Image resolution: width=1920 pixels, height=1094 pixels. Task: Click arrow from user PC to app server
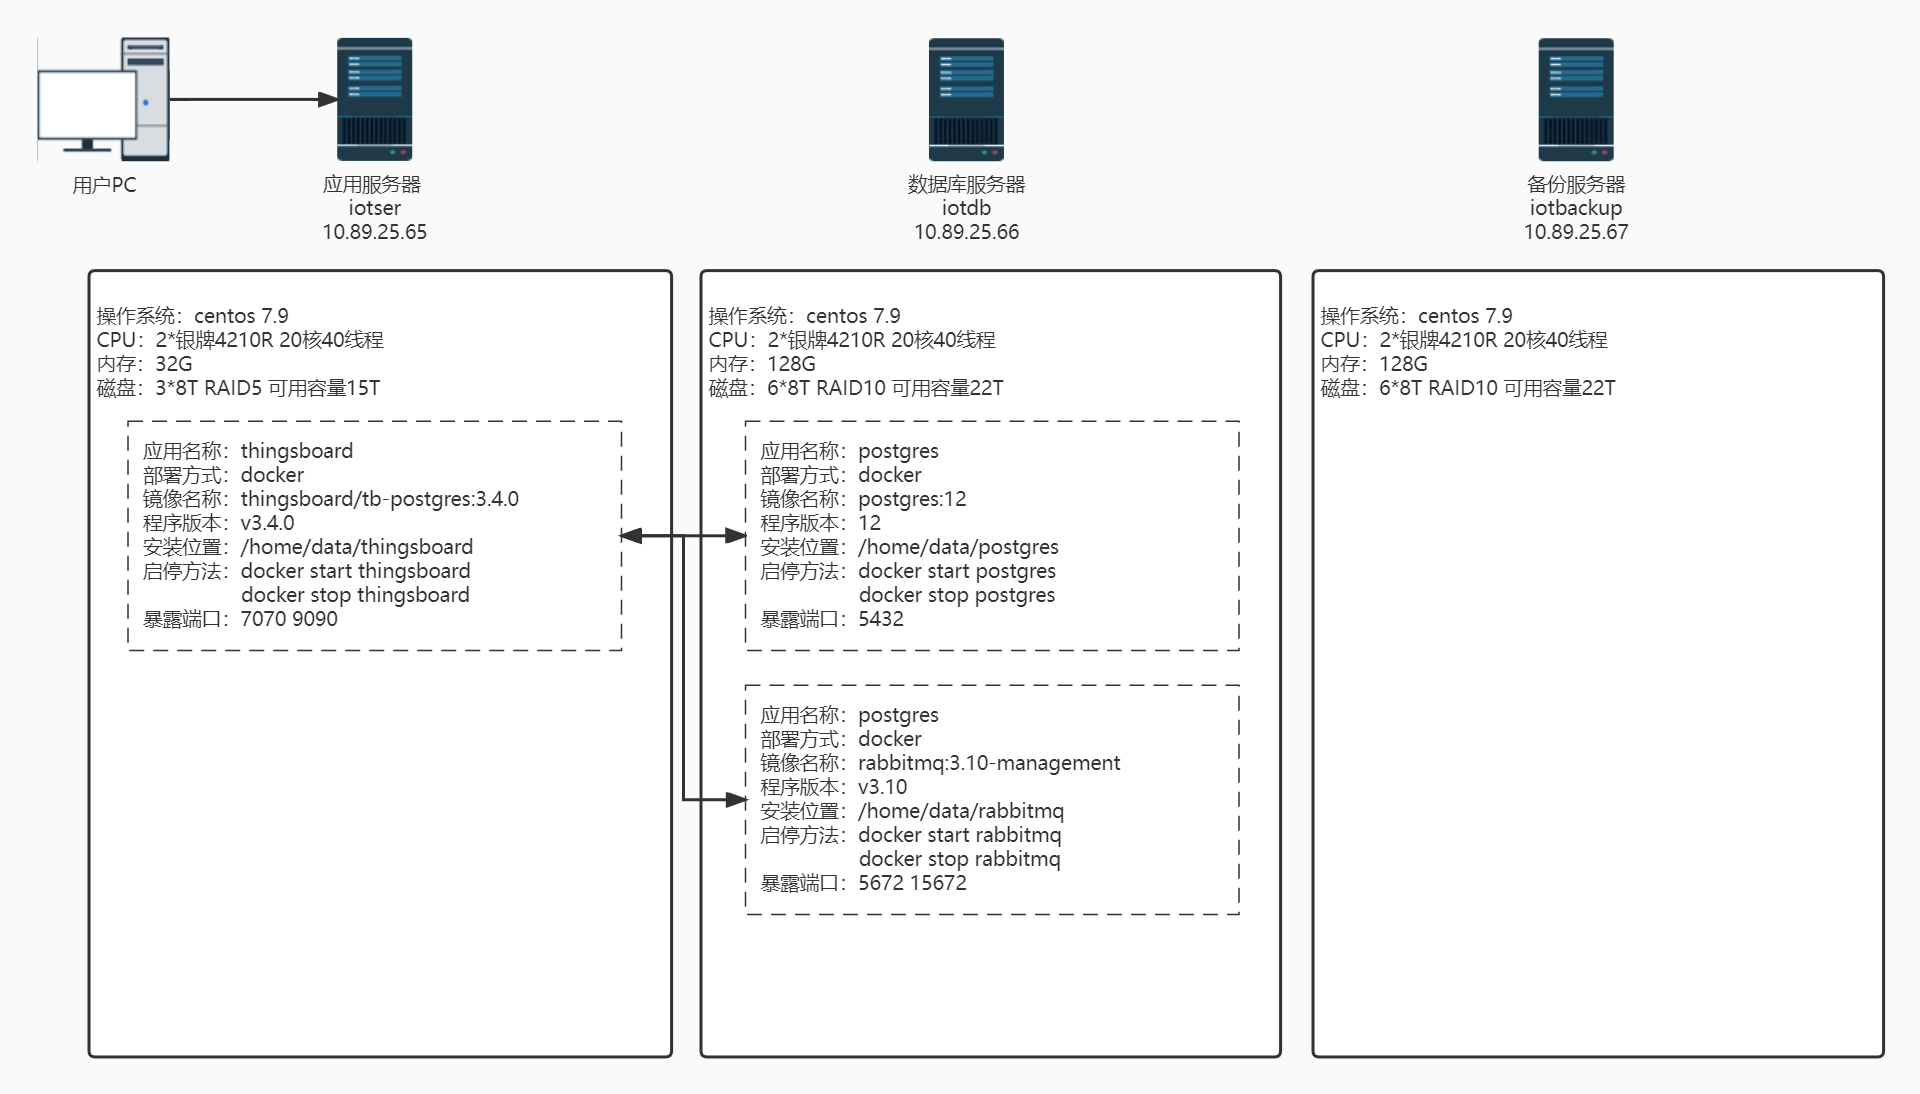point(250,99)
